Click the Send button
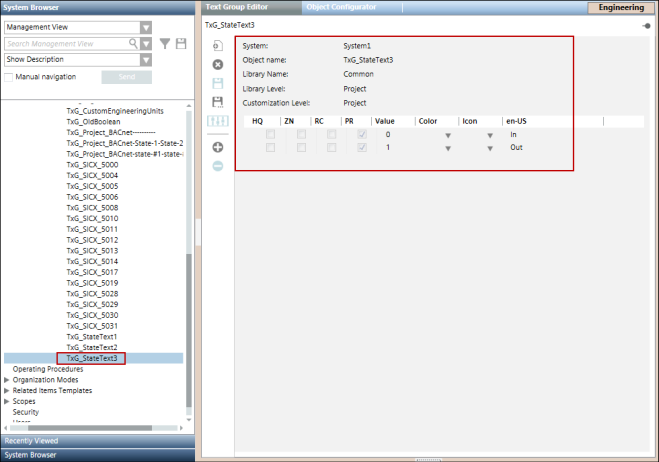 (x=127, y=77)
